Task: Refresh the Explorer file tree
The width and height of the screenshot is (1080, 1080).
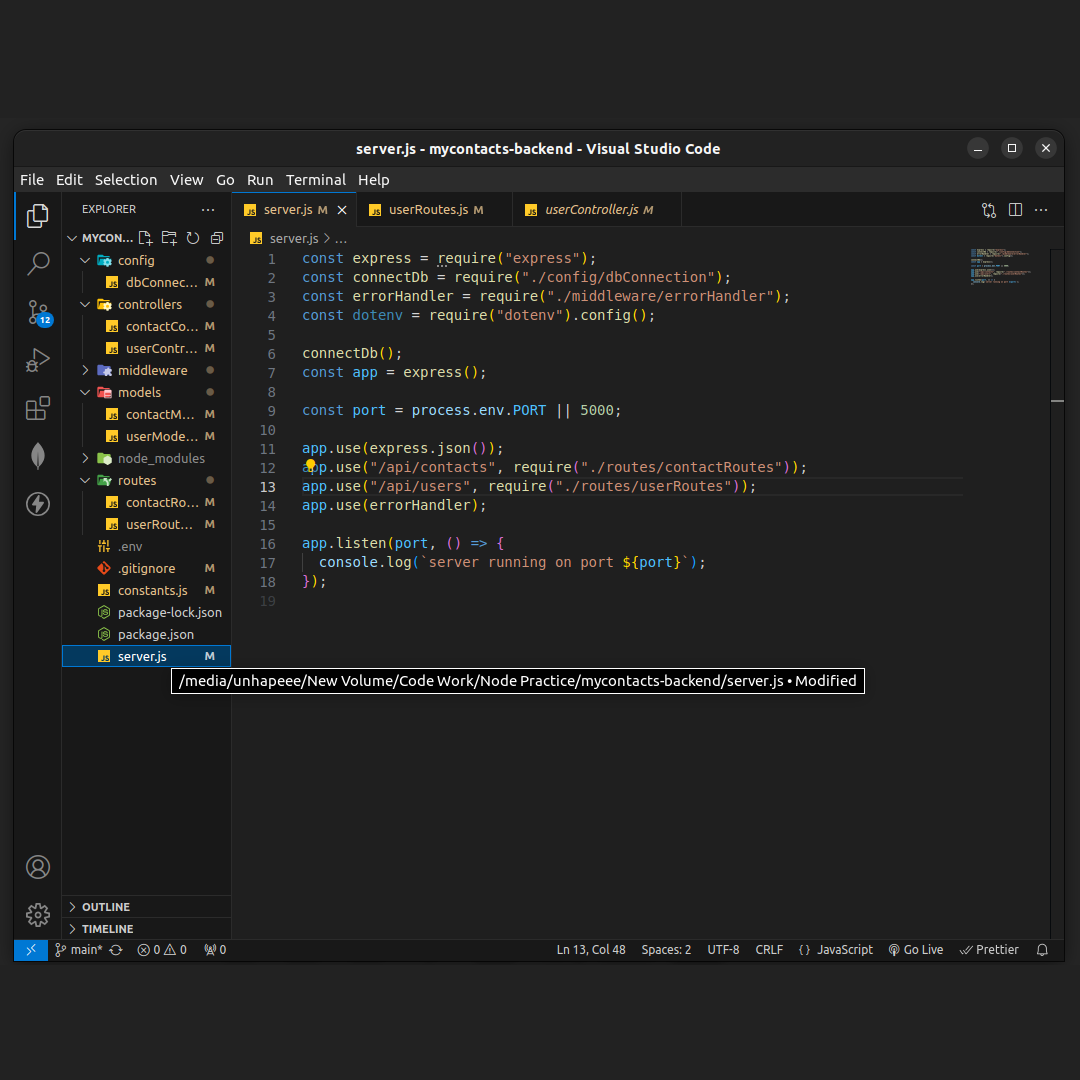Action: point(193,238)
